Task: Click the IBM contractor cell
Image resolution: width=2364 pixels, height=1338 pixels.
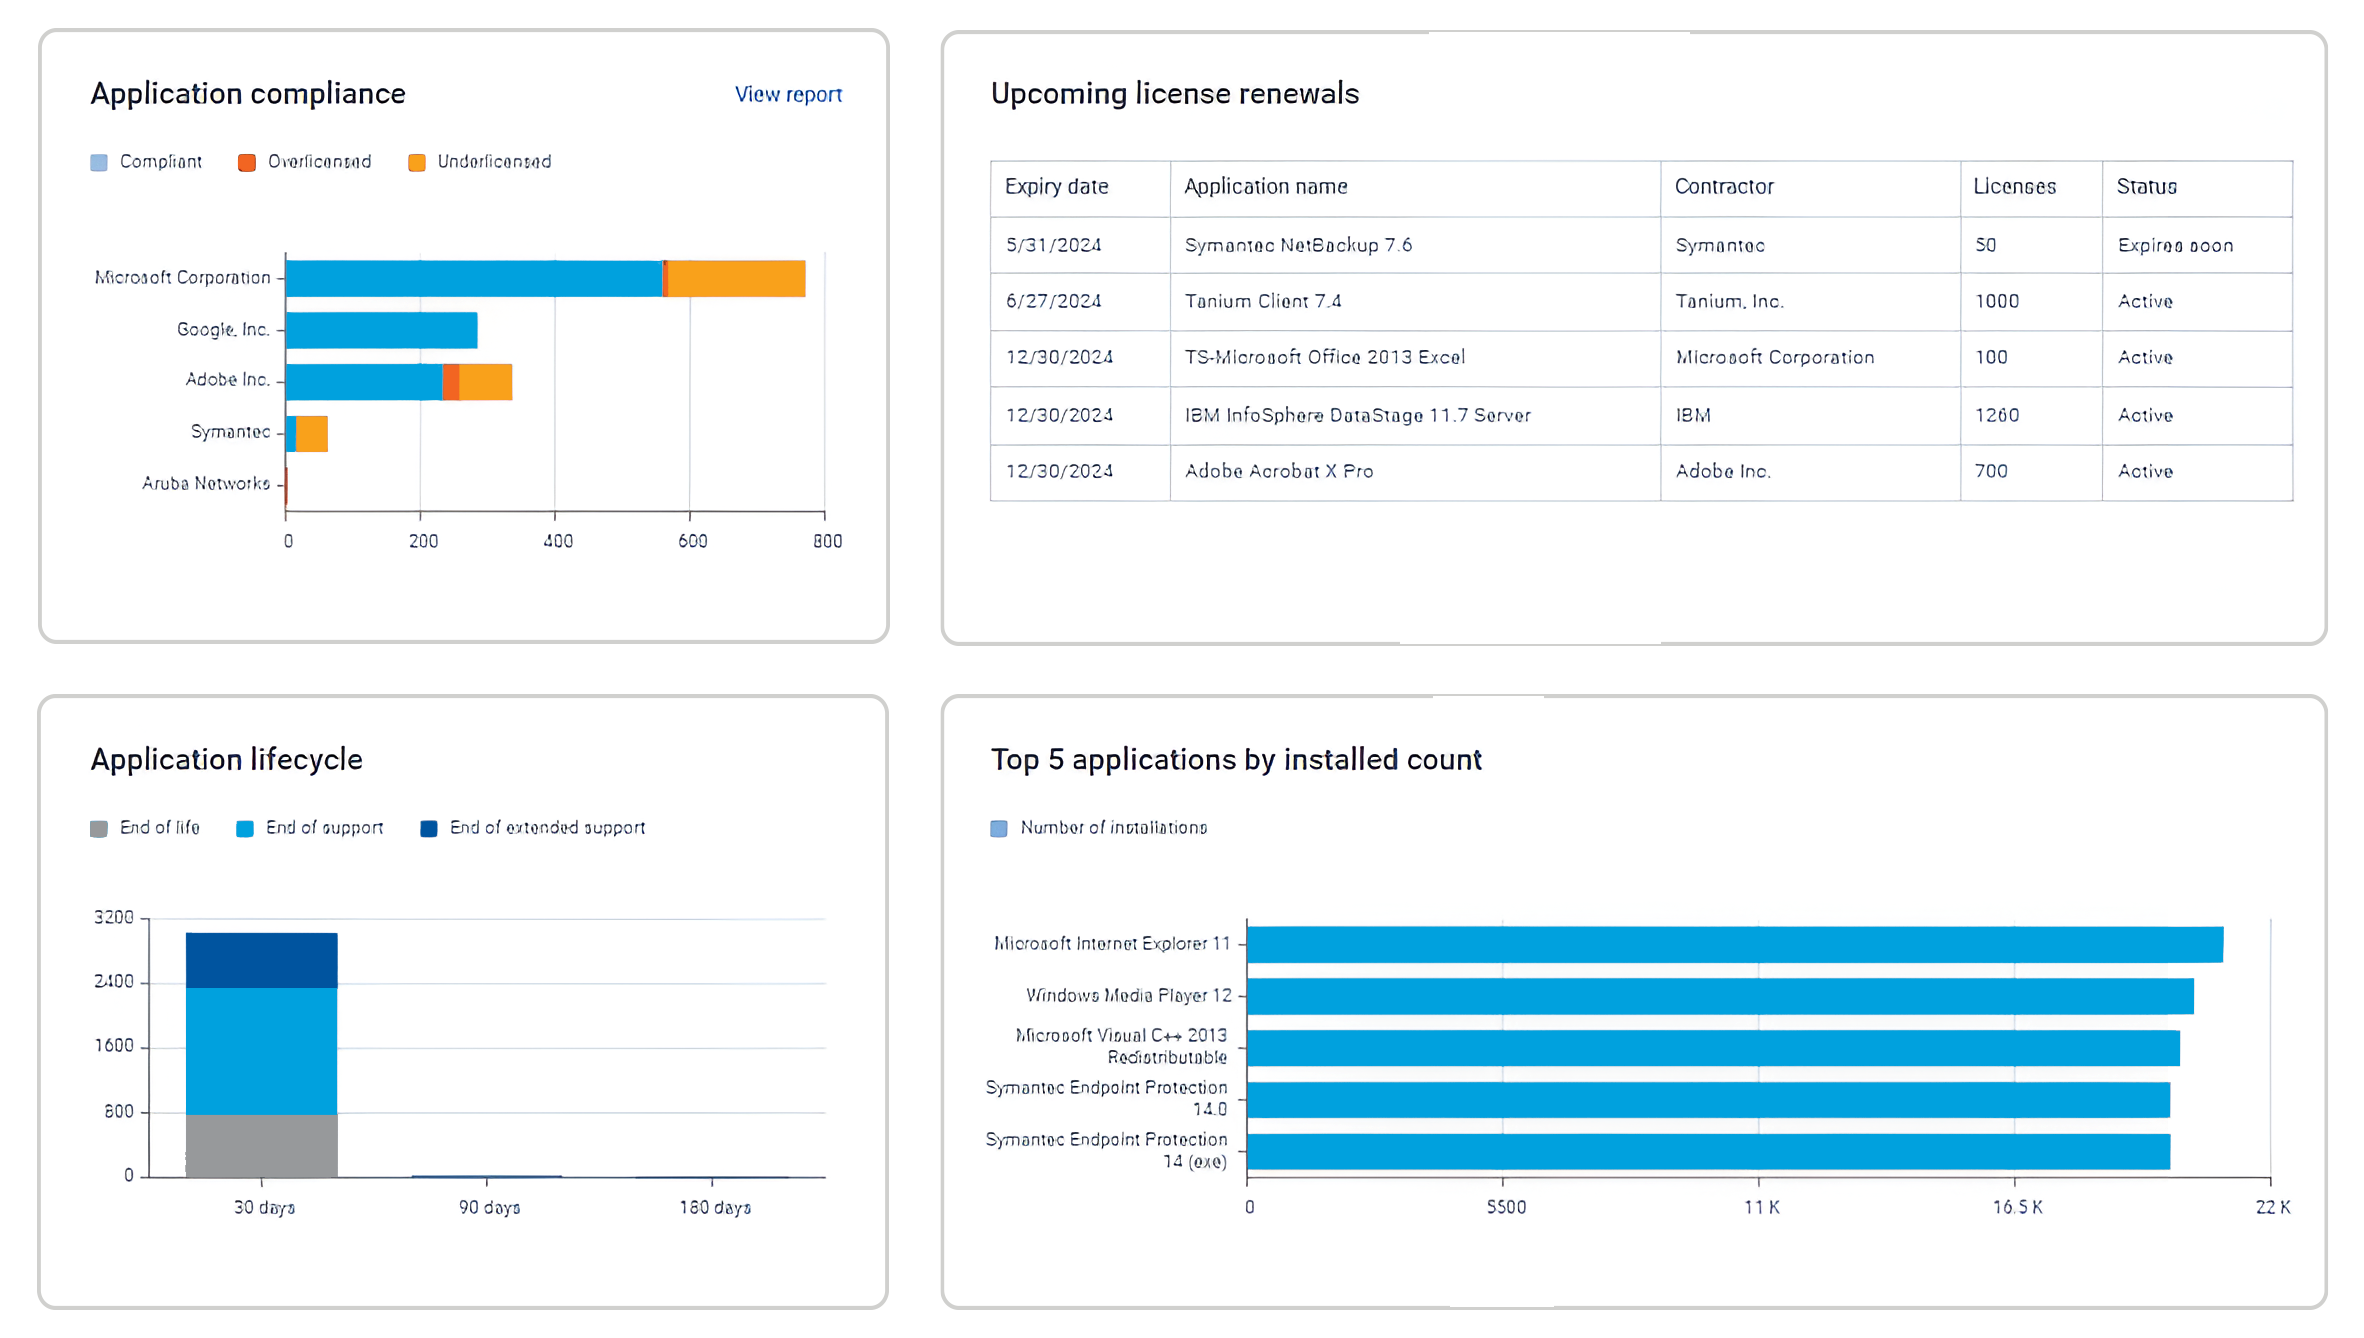Action: tap(1810, 416)
